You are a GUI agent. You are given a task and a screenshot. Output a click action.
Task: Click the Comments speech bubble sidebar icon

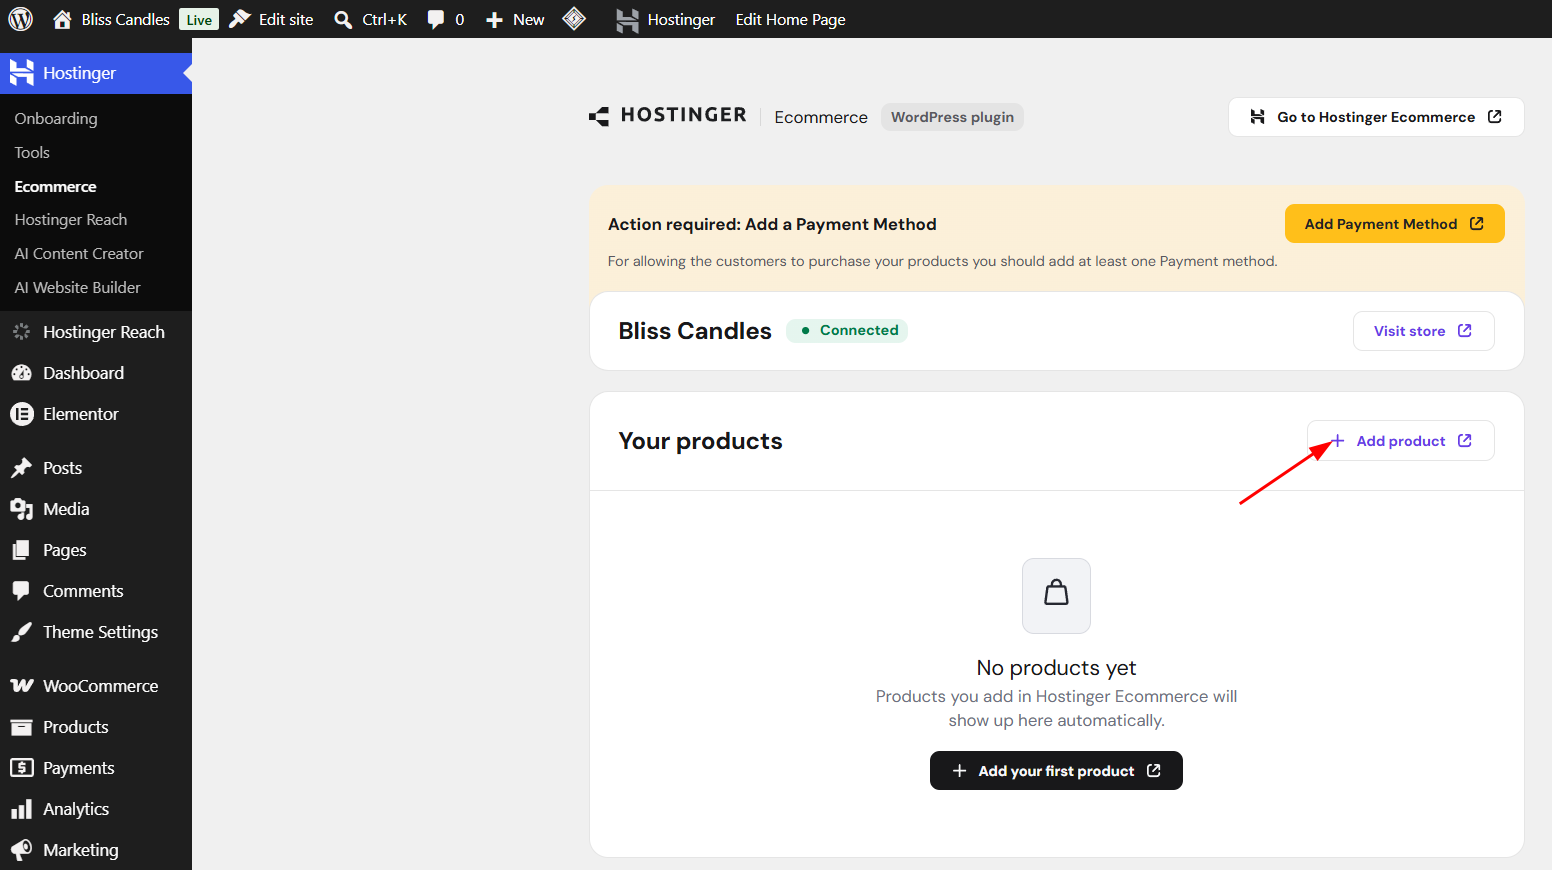pos(21,591)
